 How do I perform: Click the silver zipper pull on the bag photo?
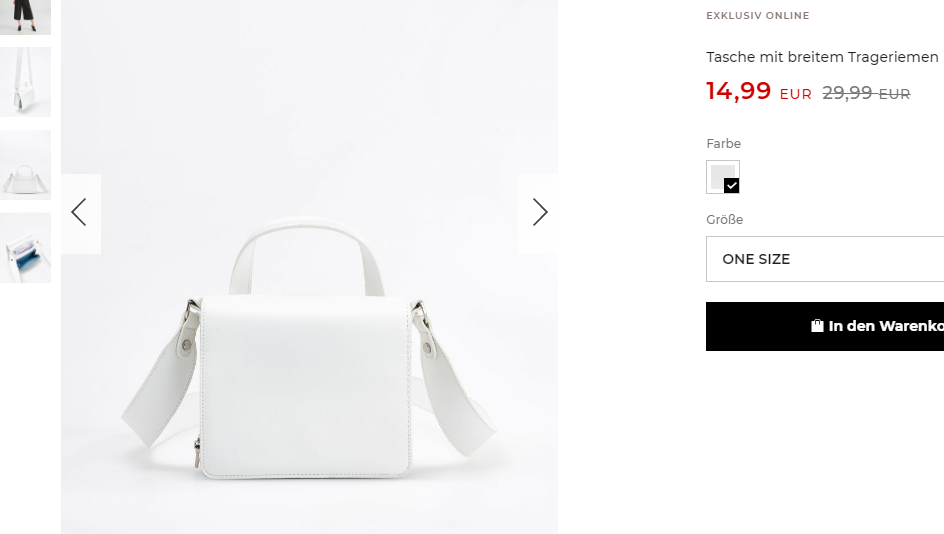coord(197,453)
